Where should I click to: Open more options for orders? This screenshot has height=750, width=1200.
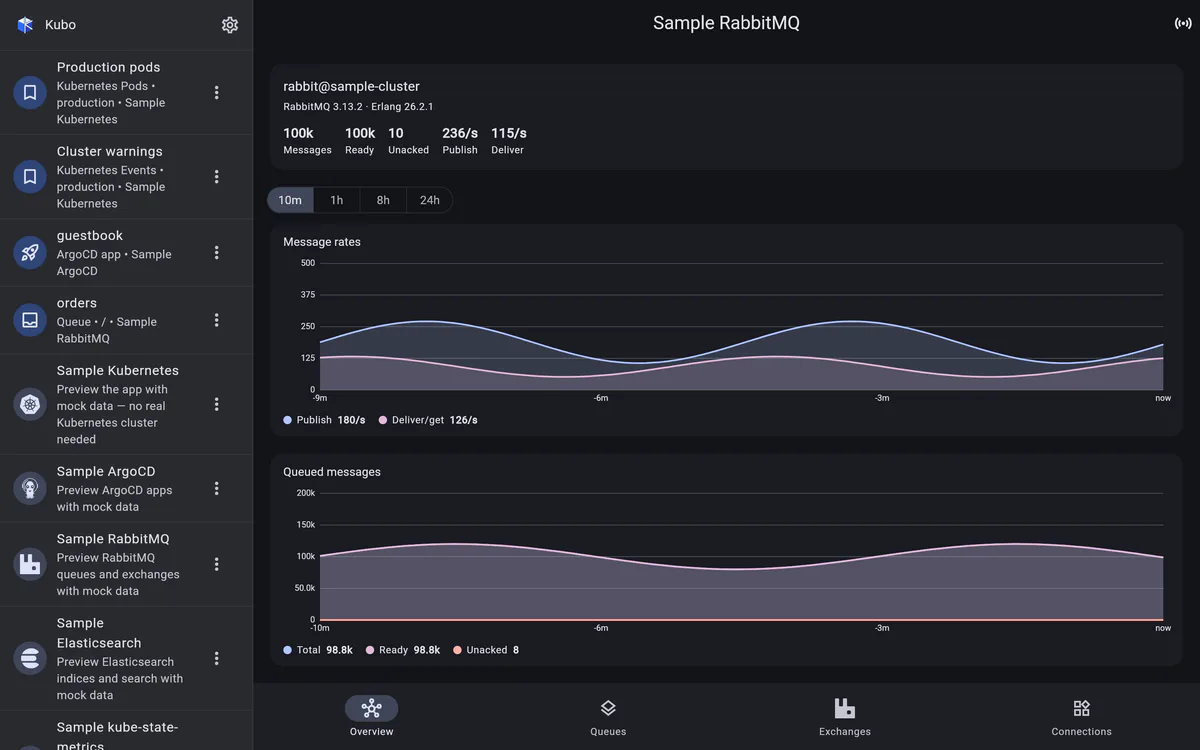tap(217, 320)
